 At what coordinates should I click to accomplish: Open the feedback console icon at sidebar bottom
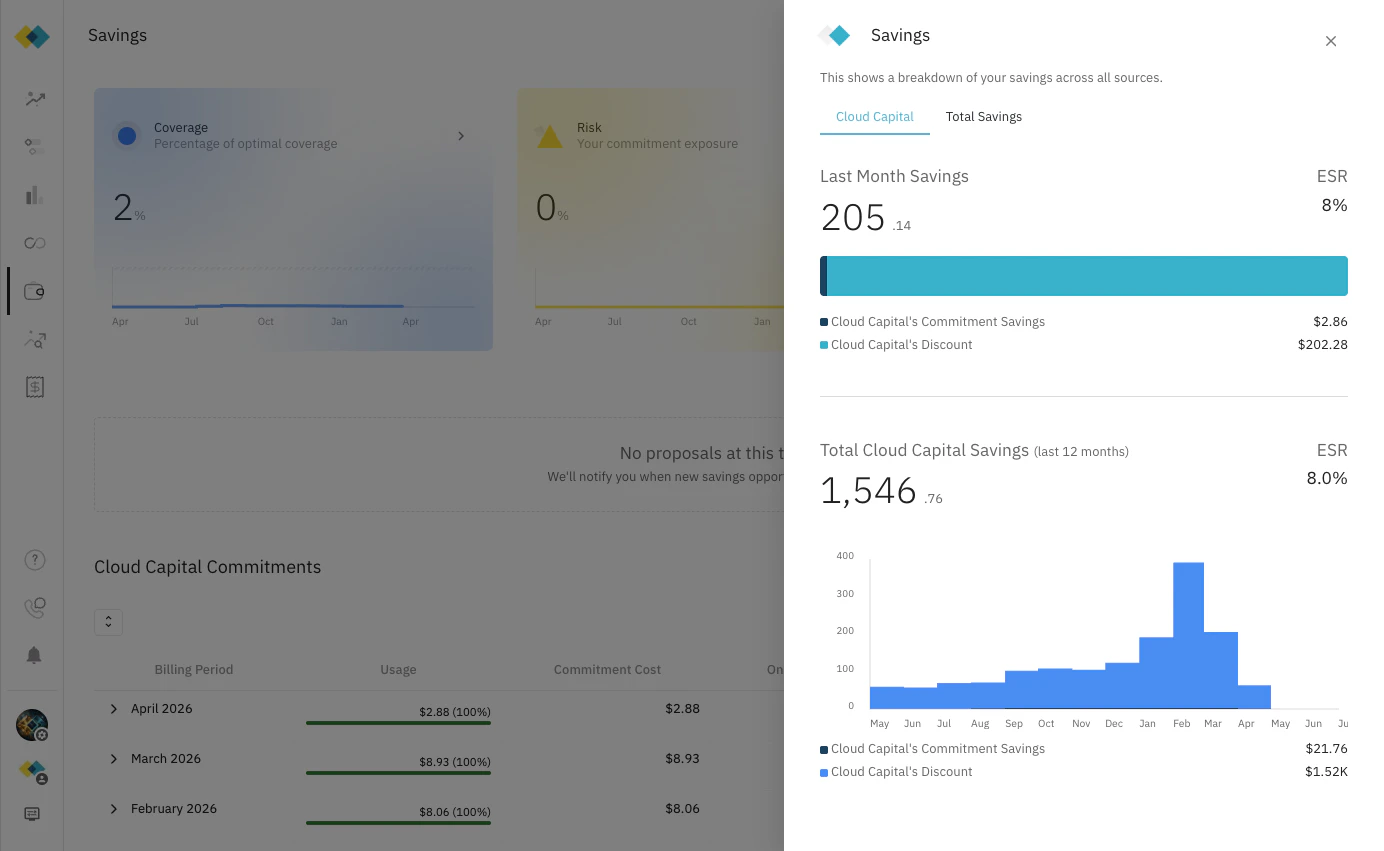32,814
